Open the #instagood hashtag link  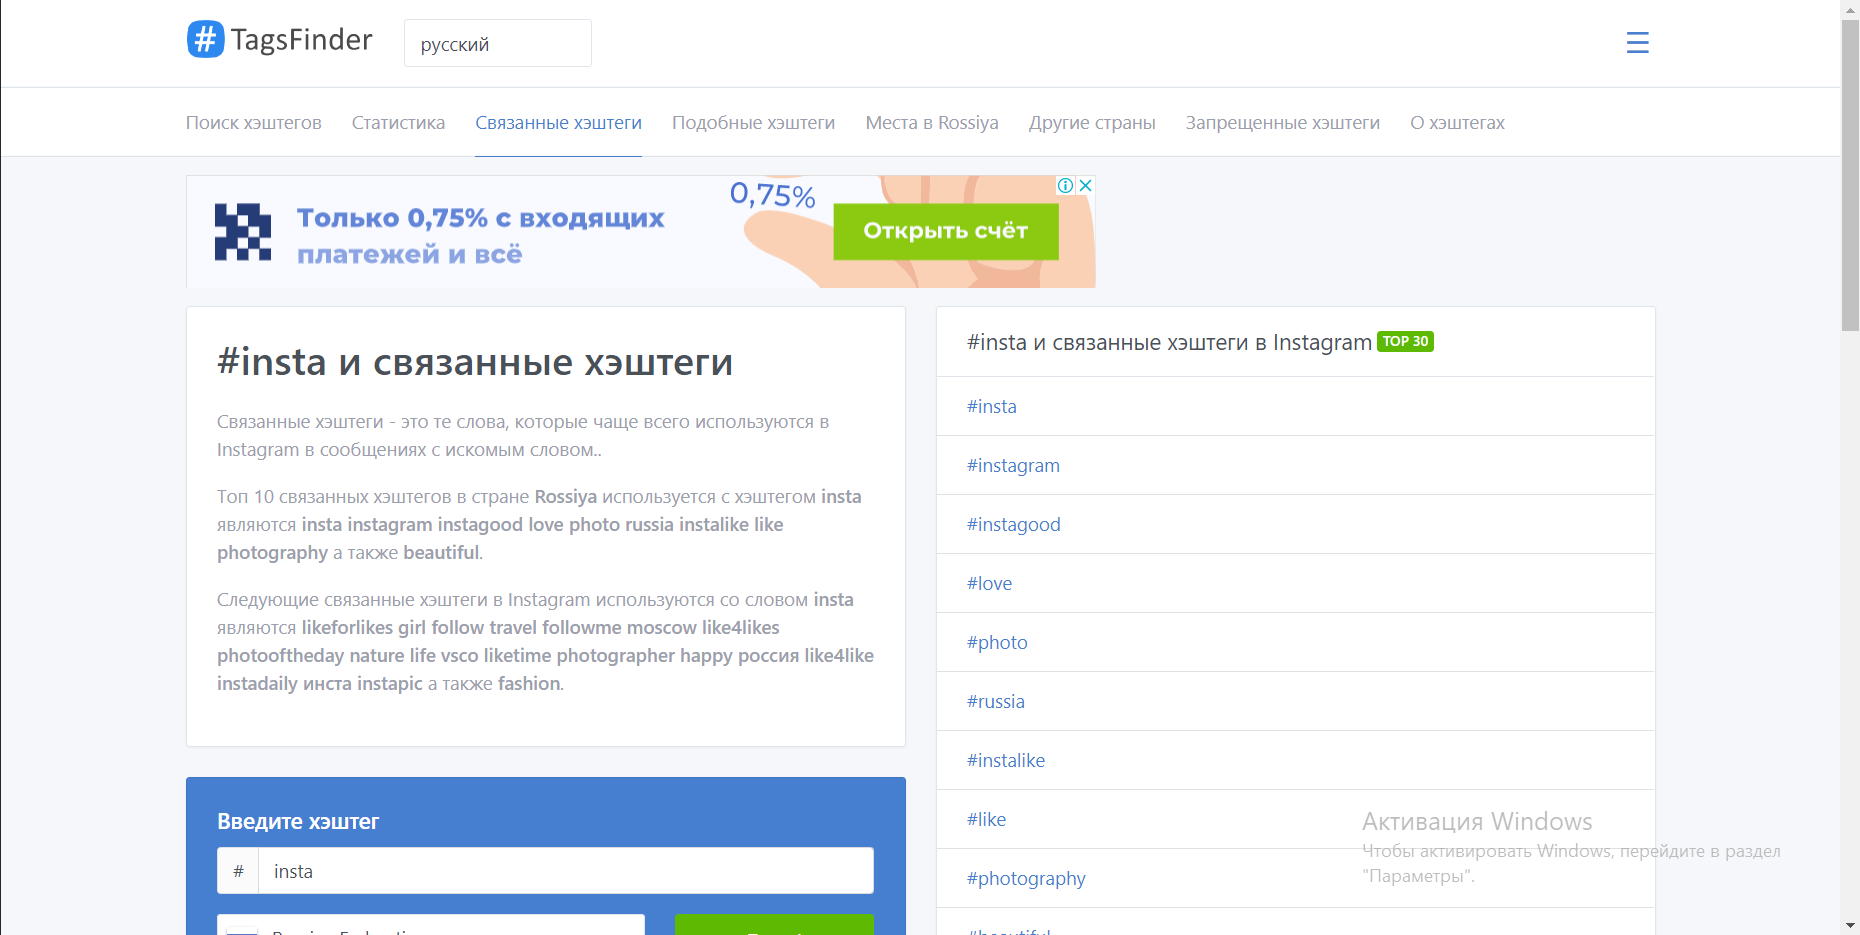pyautogui.click(x=1014, y=524)
